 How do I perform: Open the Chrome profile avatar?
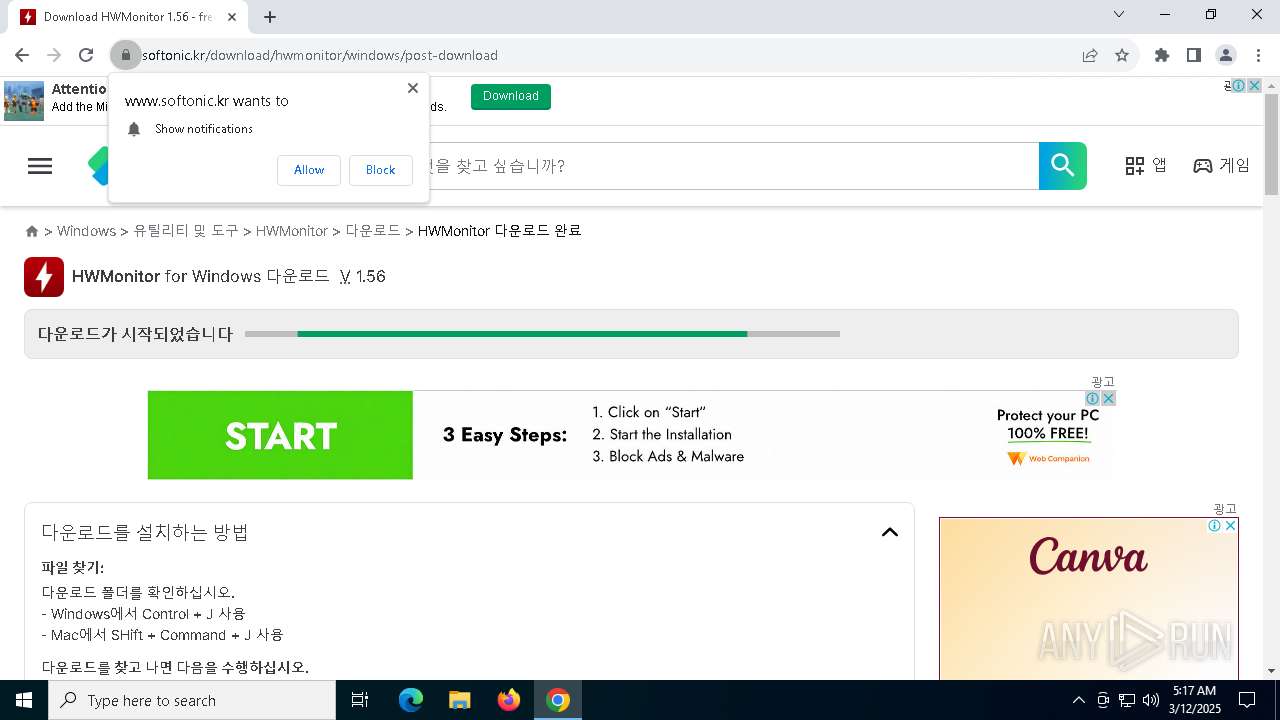point(1226,55)
